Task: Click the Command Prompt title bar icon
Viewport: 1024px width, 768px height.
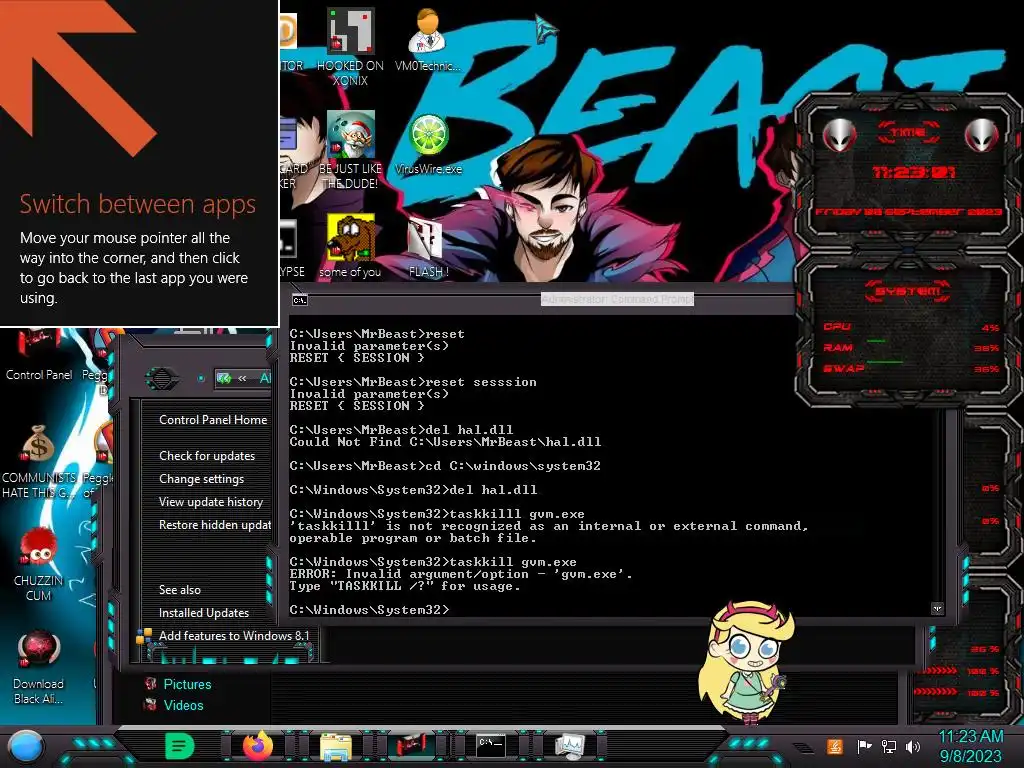Action: [300, 300]
